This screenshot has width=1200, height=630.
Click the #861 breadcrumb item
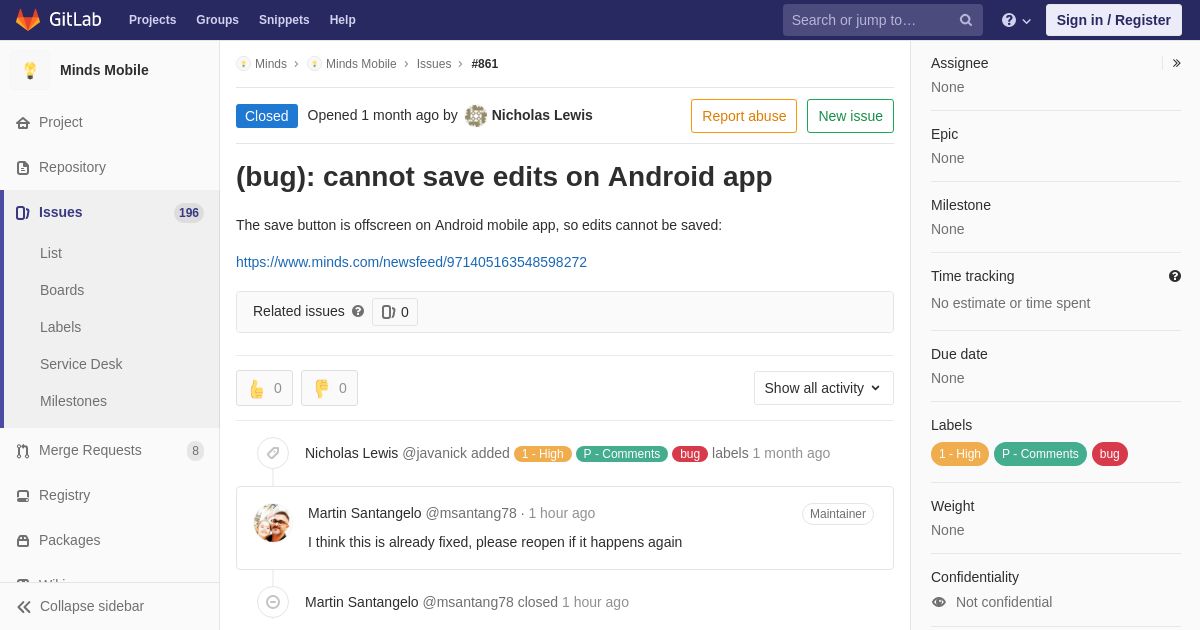485,64
